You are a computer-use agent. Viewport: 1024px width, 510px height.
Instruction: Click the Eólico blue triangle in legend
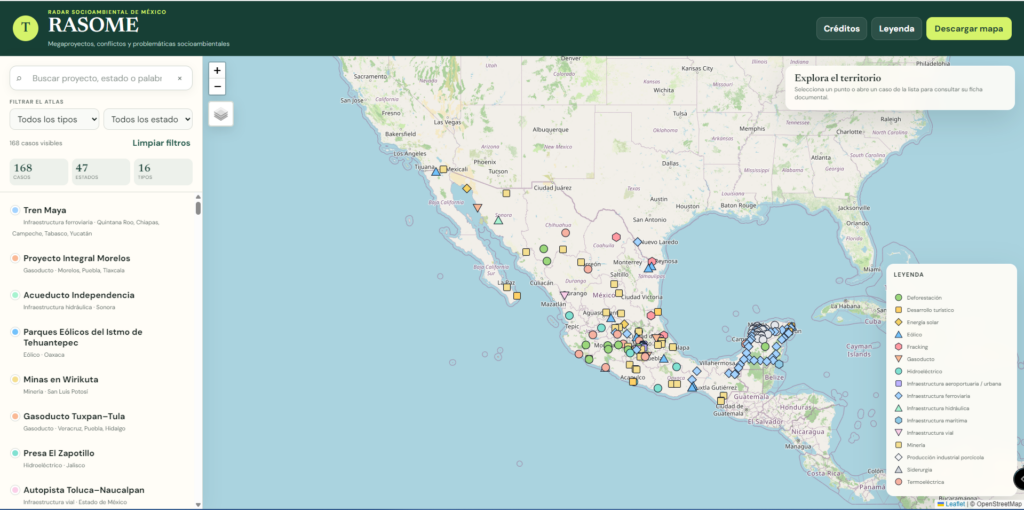pos(899,334)
